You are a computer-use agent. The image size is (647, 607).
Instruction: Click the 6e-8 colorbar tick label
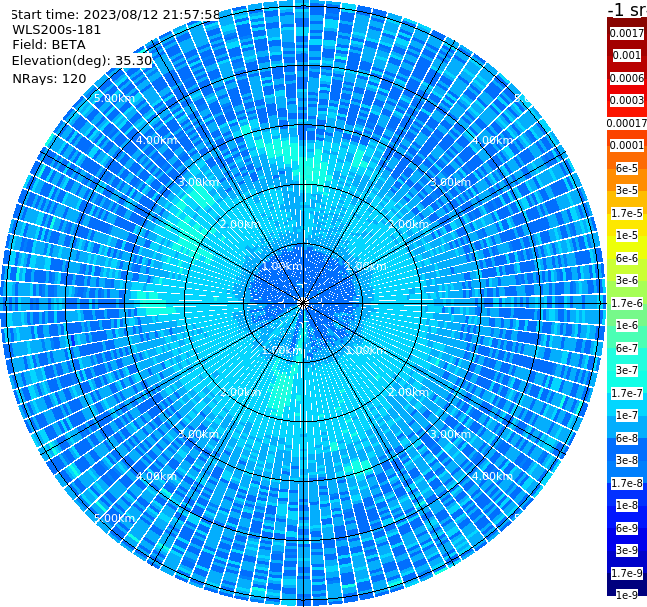(627, 438)
